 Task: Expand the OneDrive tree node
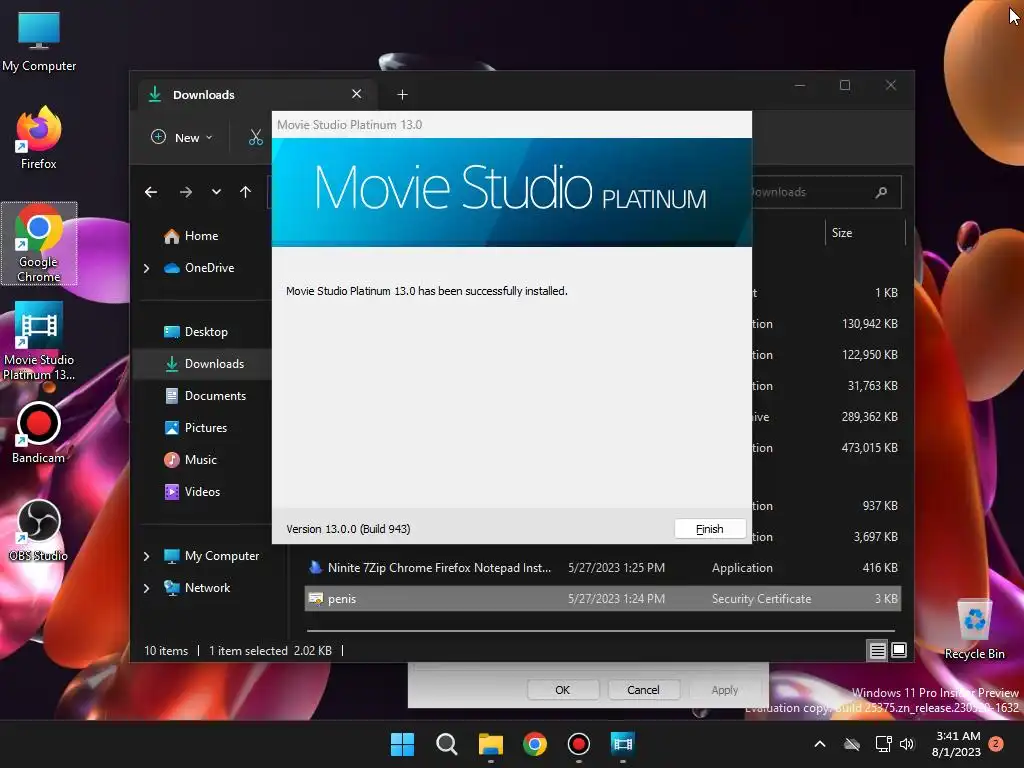click(146, 268)
